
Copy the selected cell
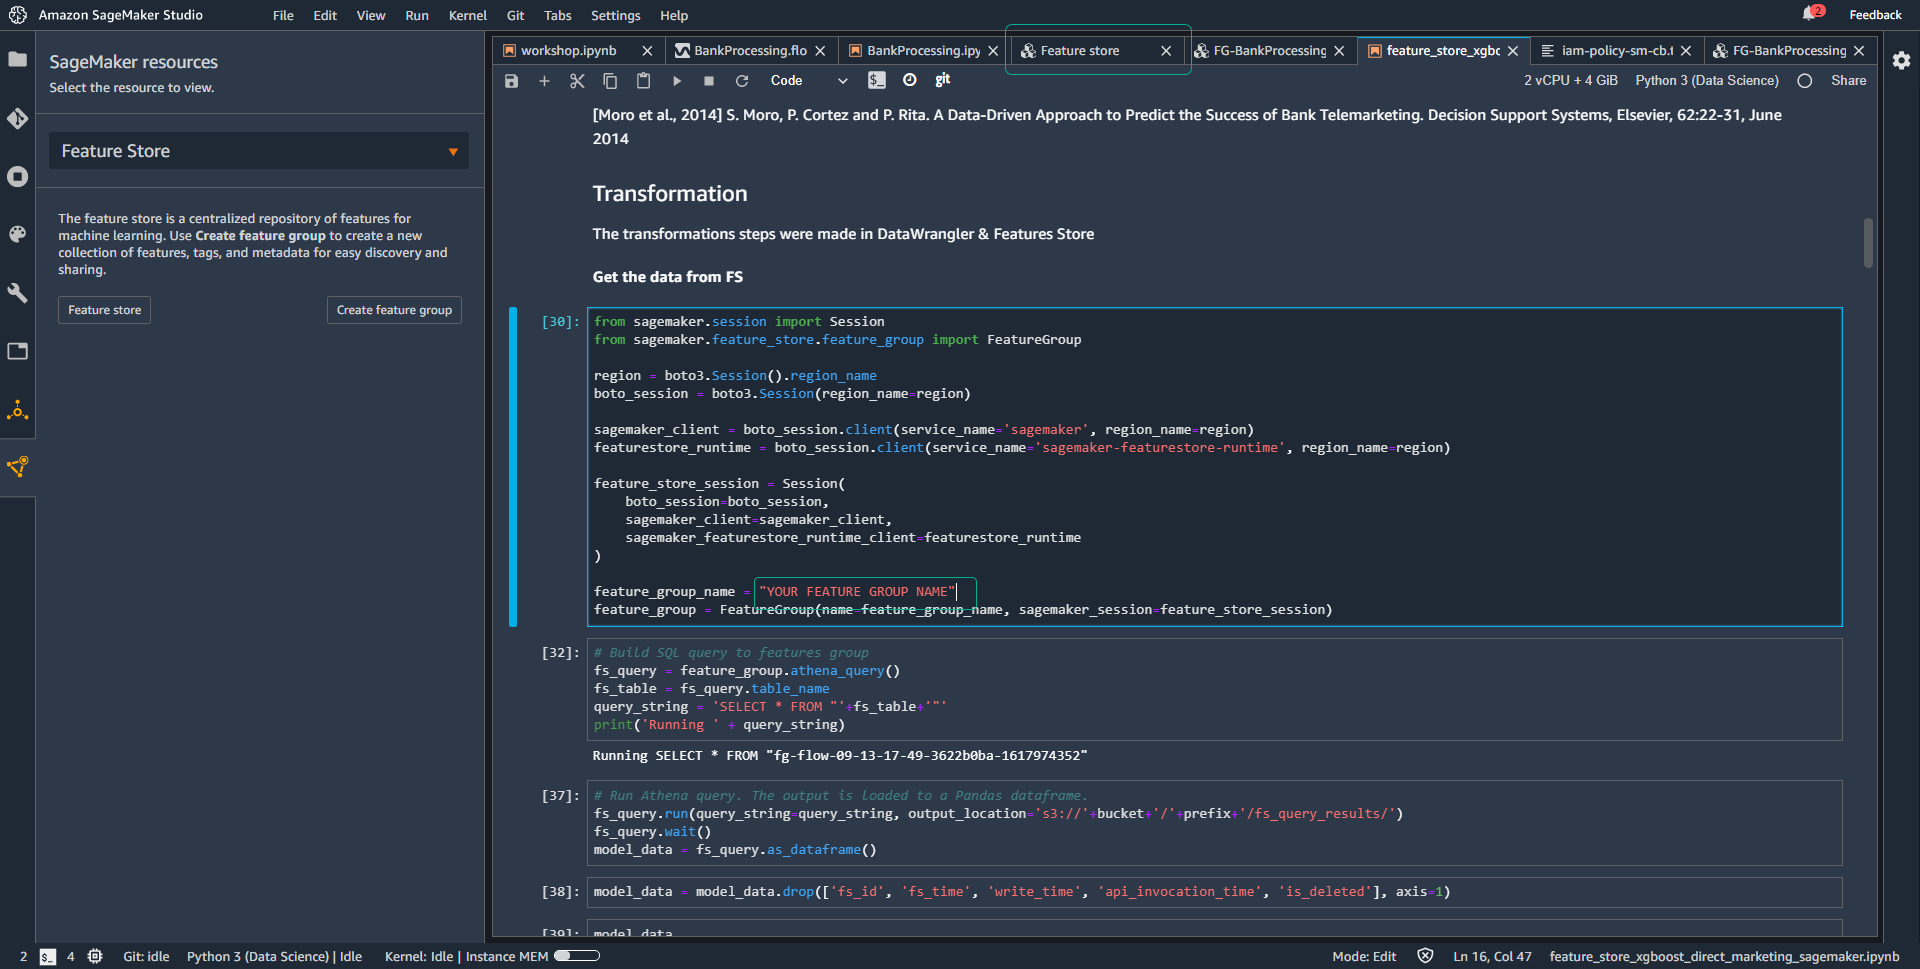coord(610,81)
